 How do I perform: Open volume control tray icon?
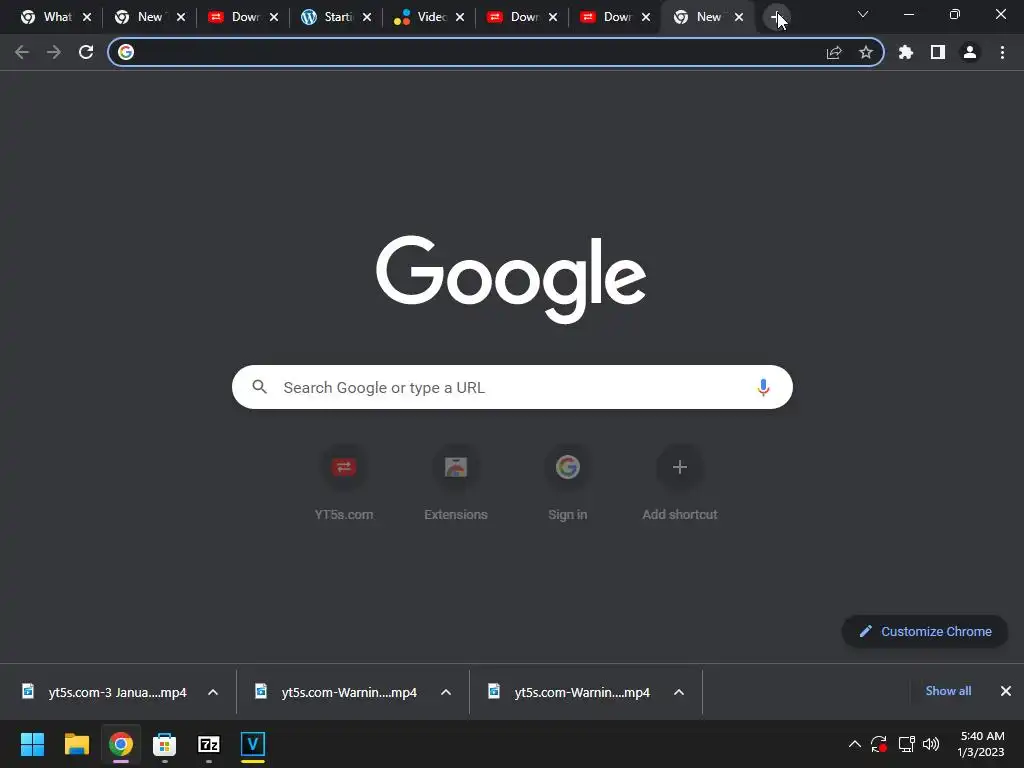click(931, 744)
